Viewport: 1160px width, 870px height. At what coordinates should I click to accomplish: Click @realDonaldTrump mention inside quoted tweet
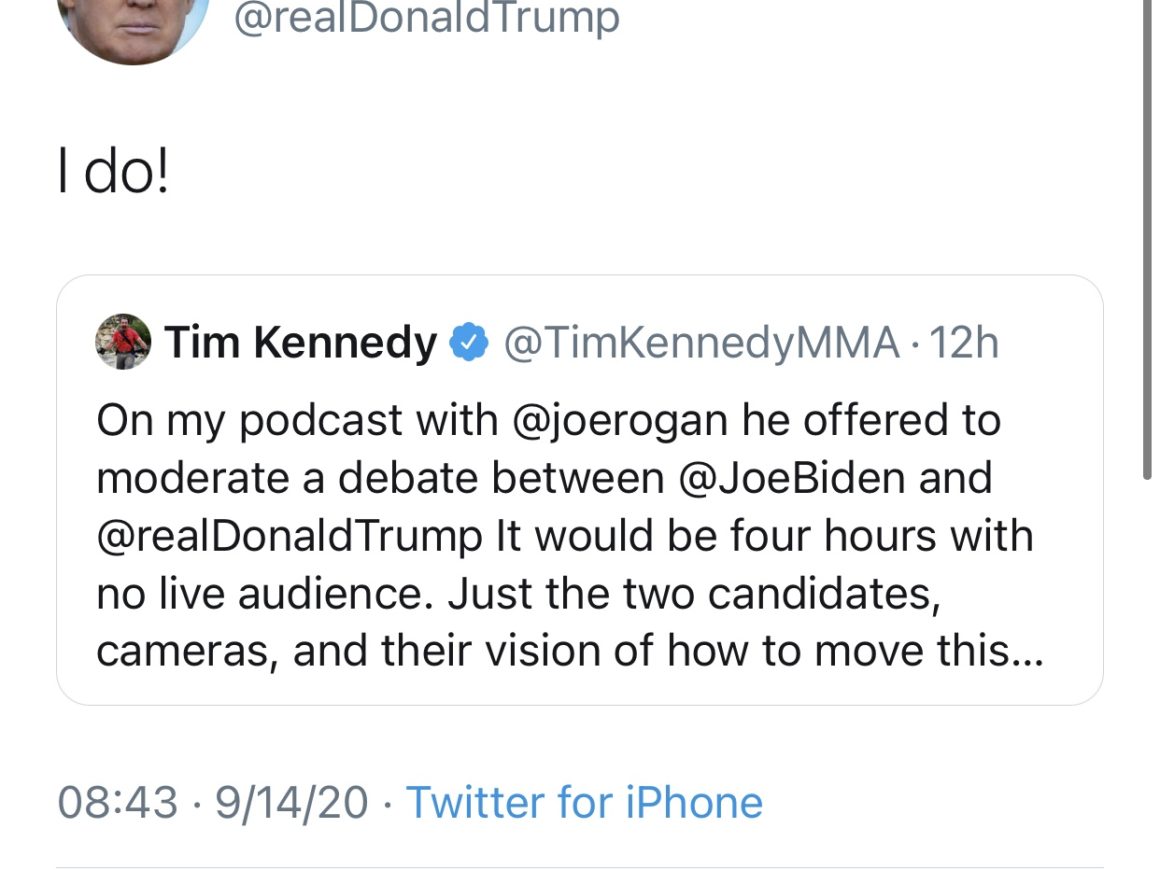289,536
